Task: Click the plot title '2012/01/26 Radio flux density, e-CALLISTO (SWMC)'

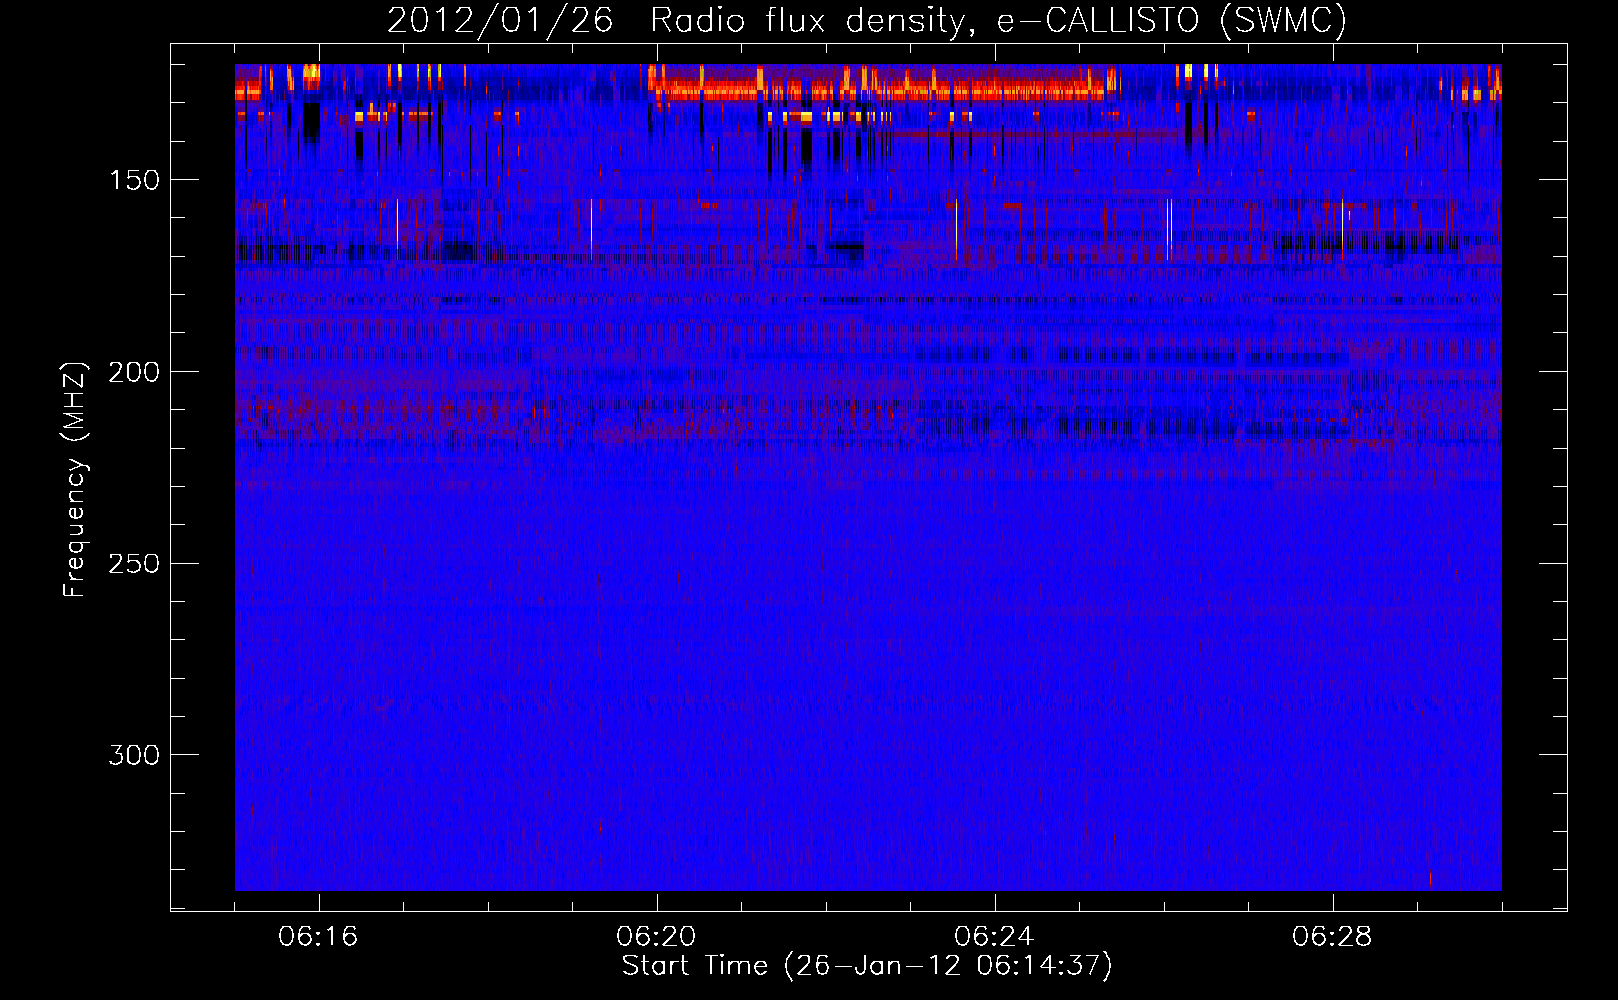Action: click(867, 20)
